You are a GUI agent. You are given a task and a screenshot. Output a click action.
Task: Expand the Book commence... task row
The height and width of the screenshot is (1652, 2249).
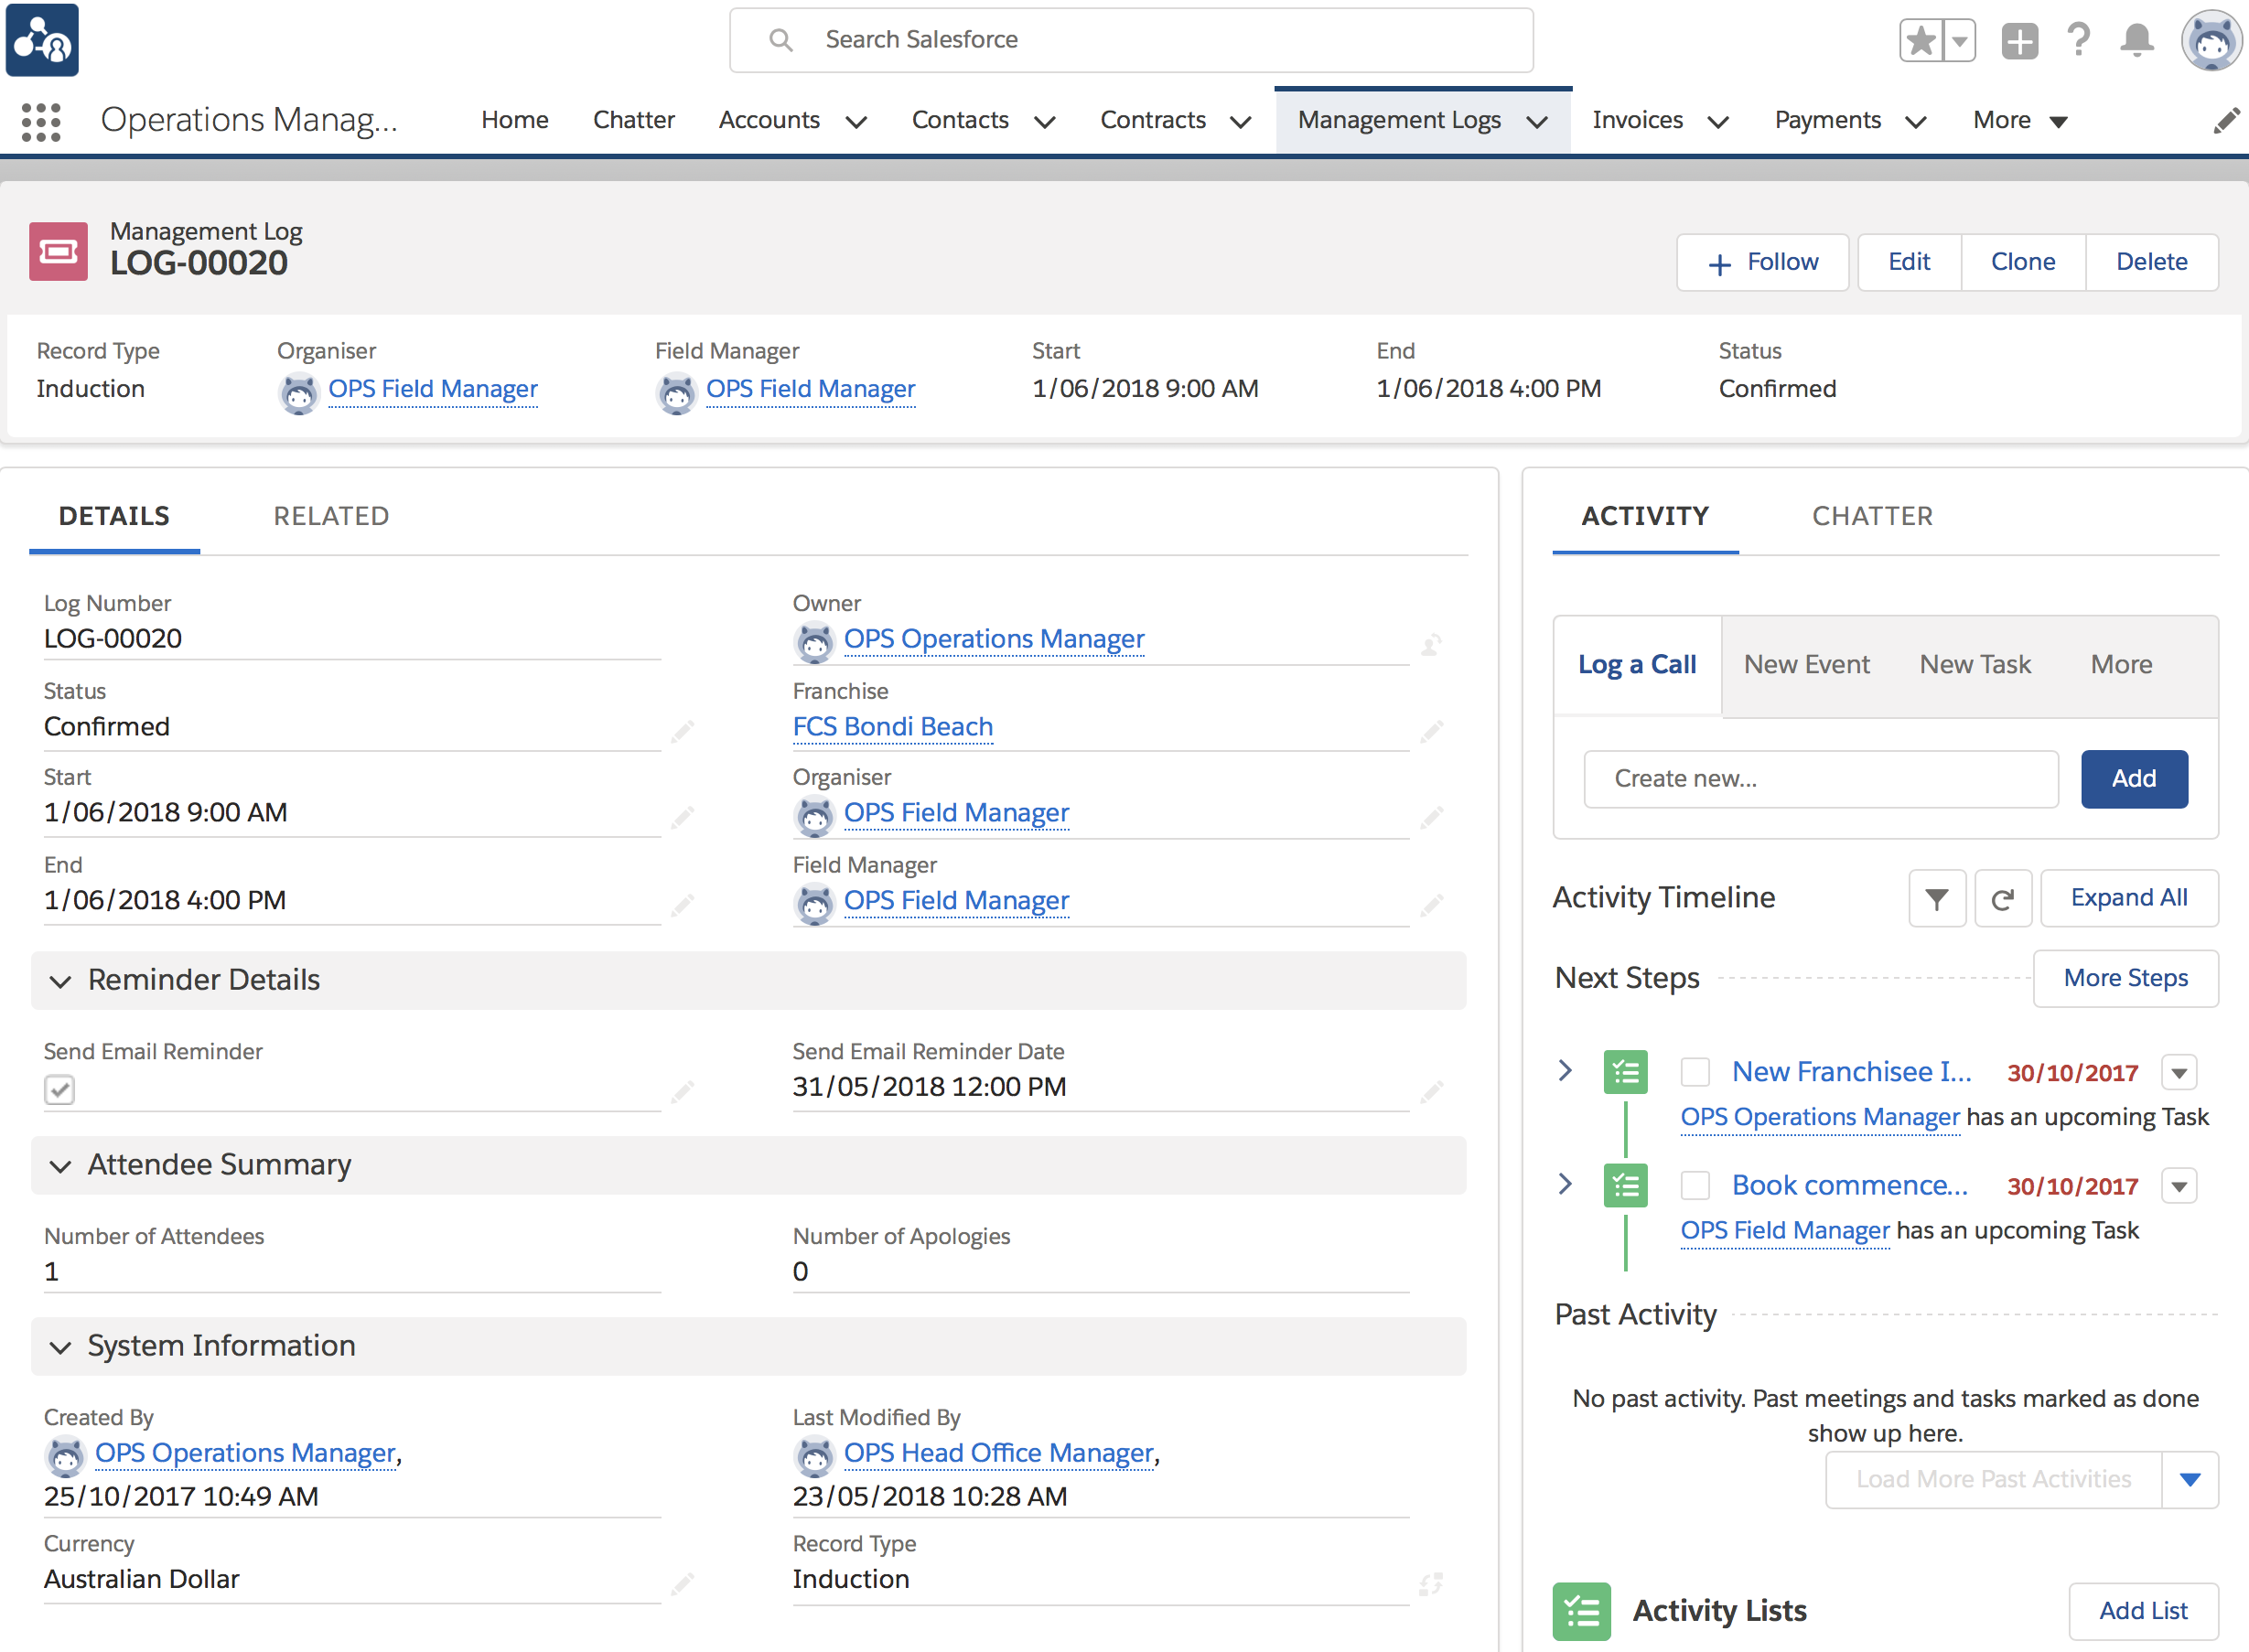(x=1565, y=1184)
